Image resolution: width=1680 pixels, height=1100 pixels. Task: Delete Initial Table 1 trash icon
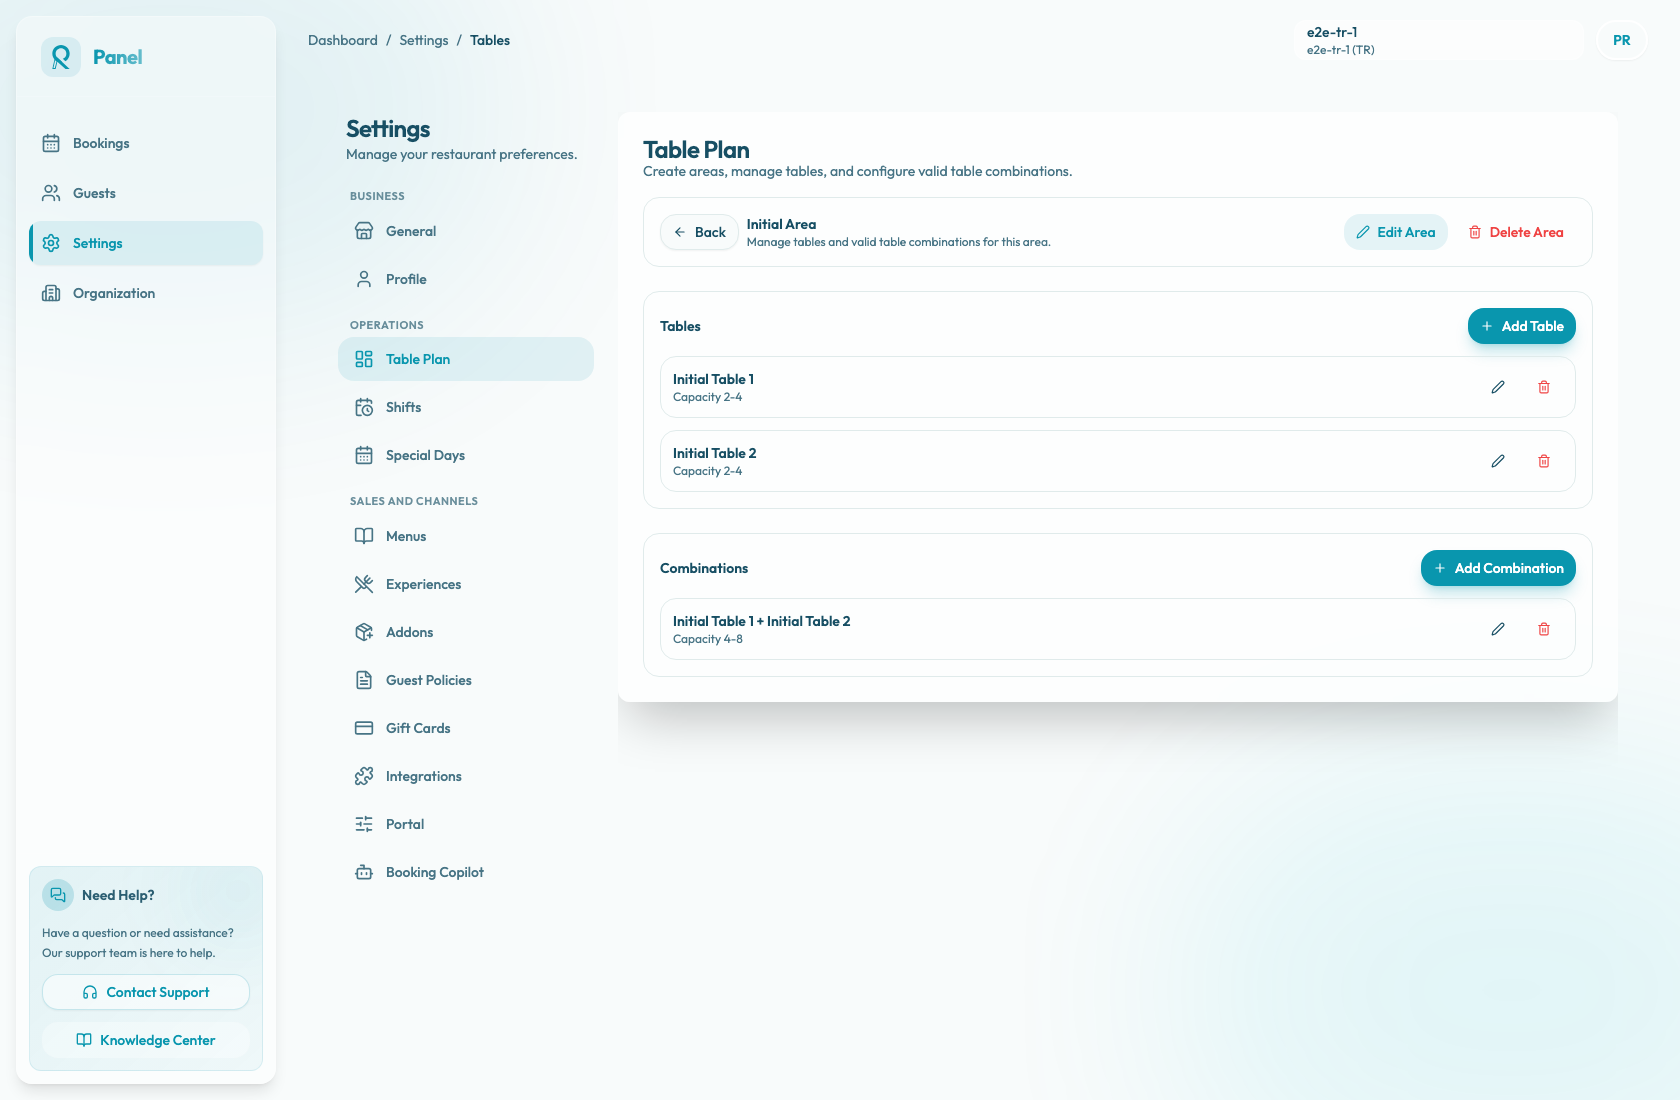pyautogui.click(x=1544, y=387)
